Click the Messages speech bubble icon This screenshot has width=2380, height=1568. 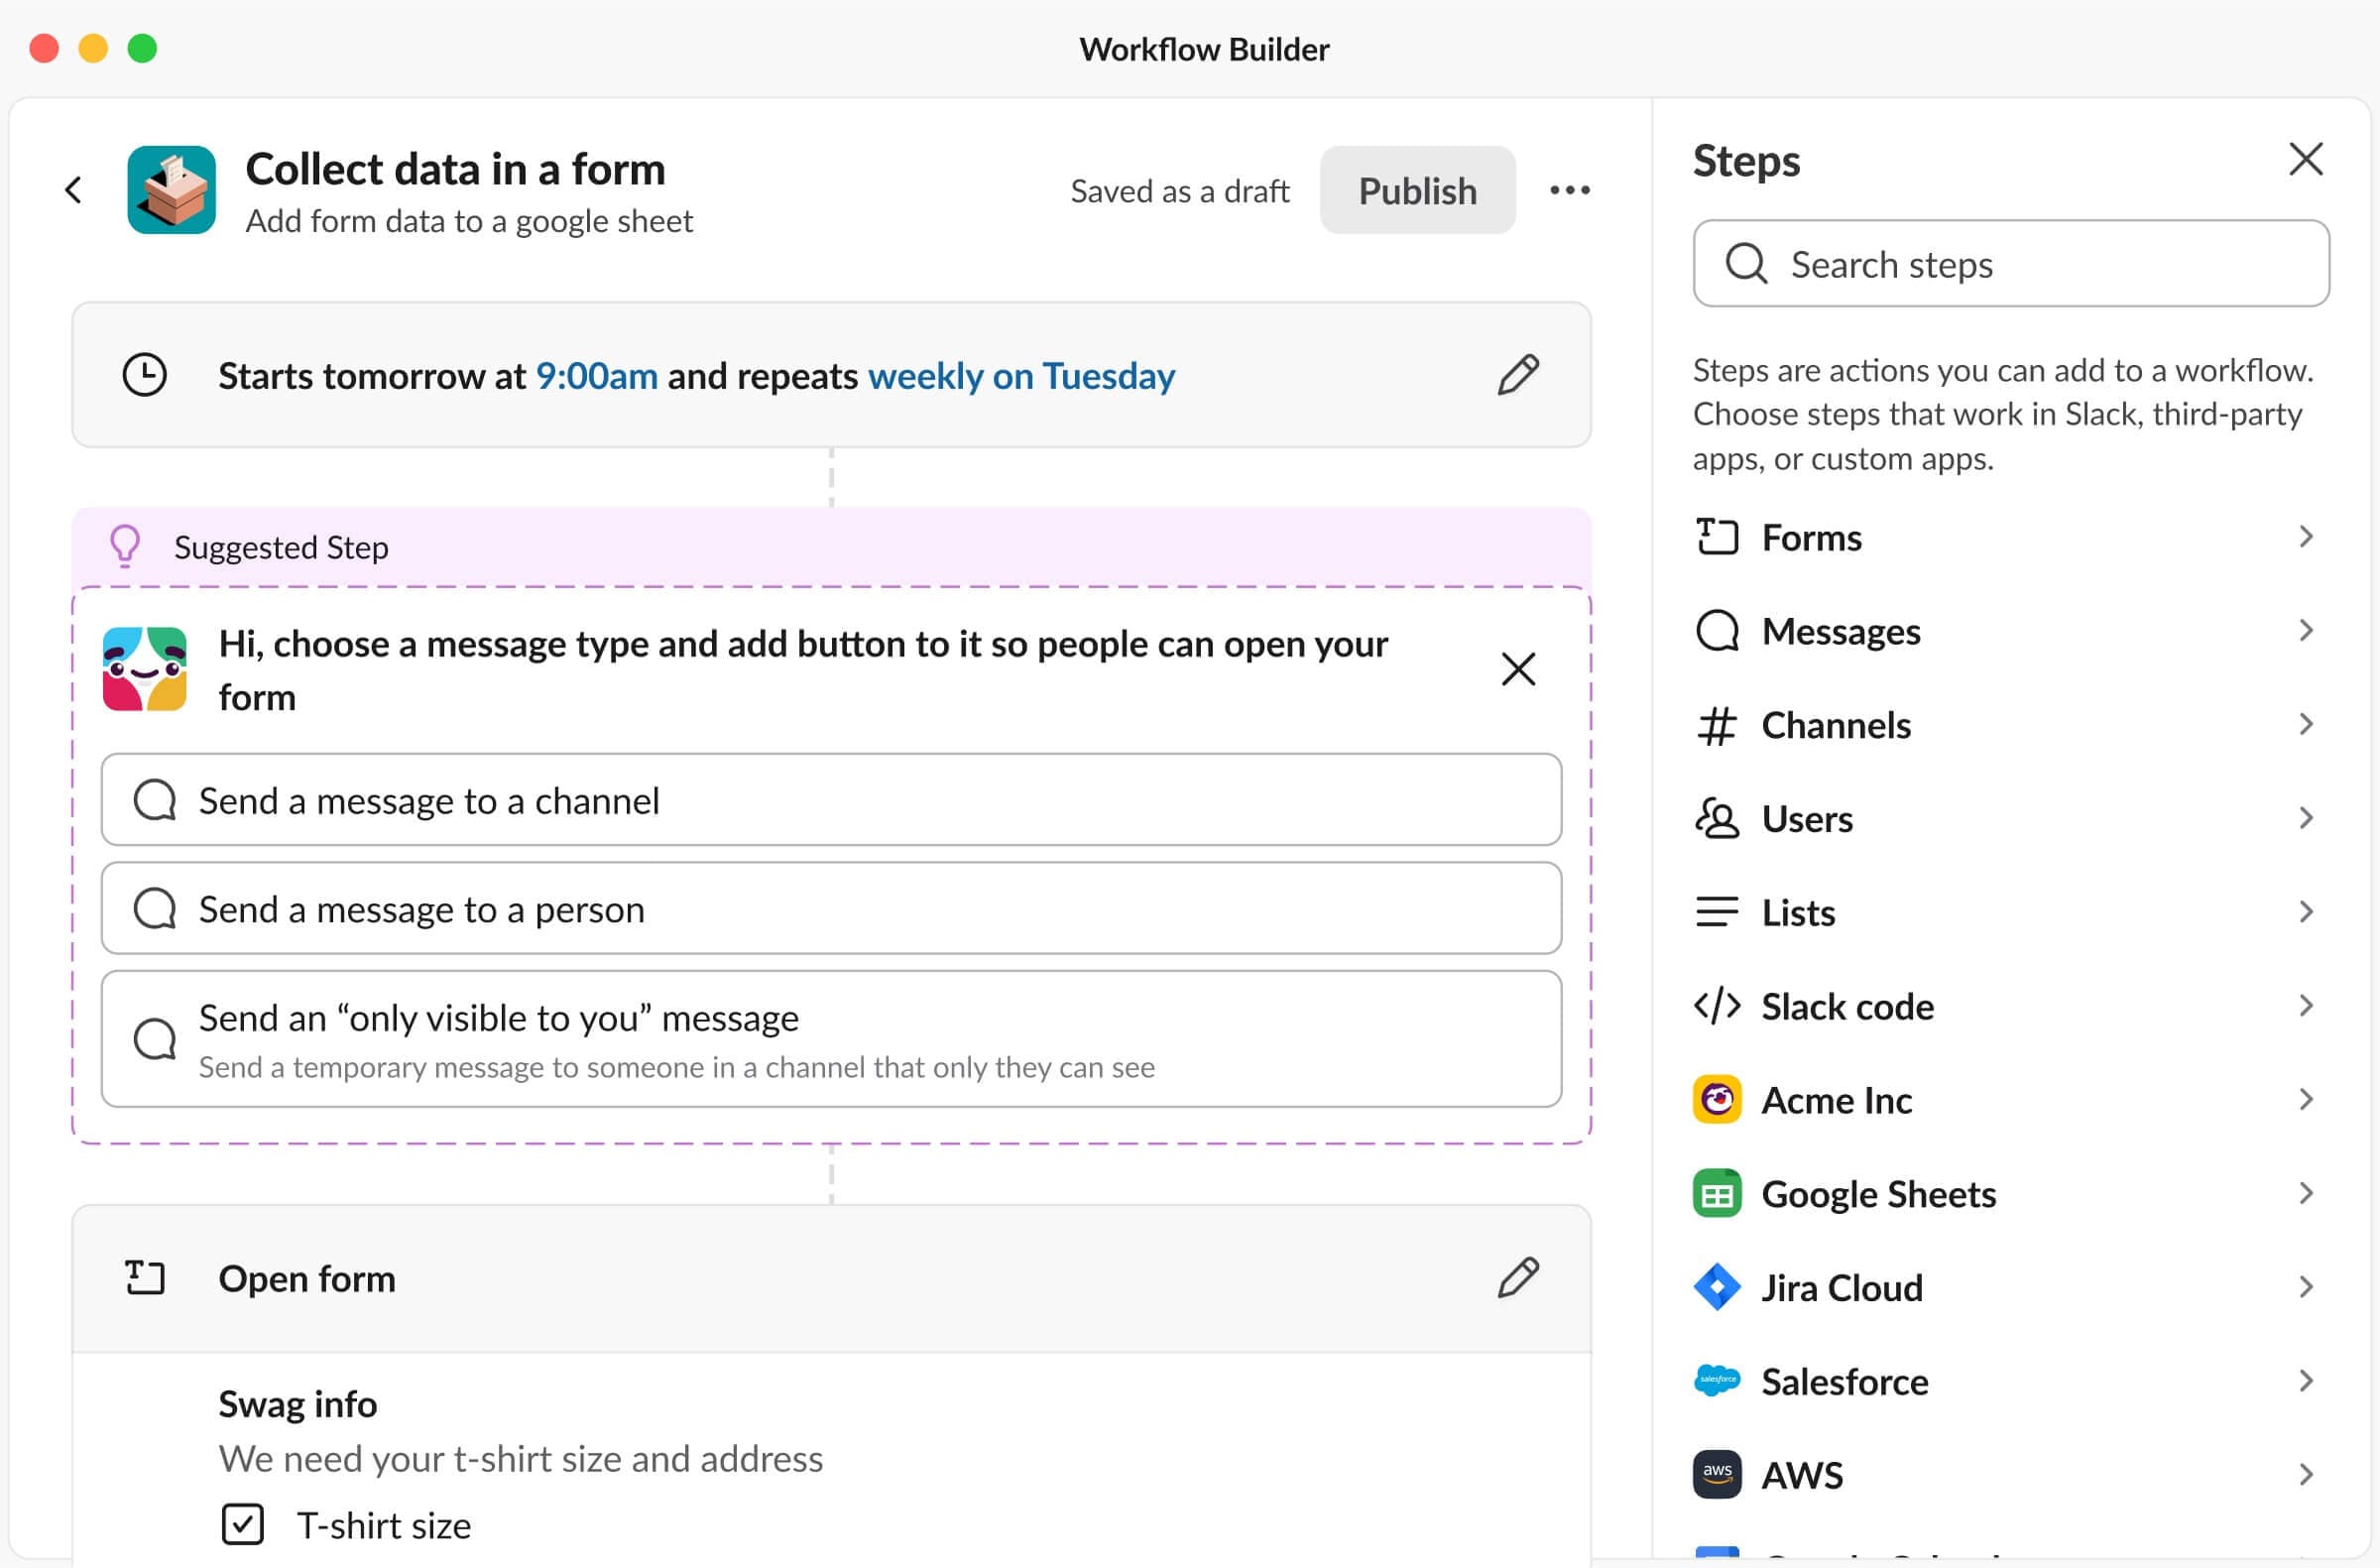1717,631
